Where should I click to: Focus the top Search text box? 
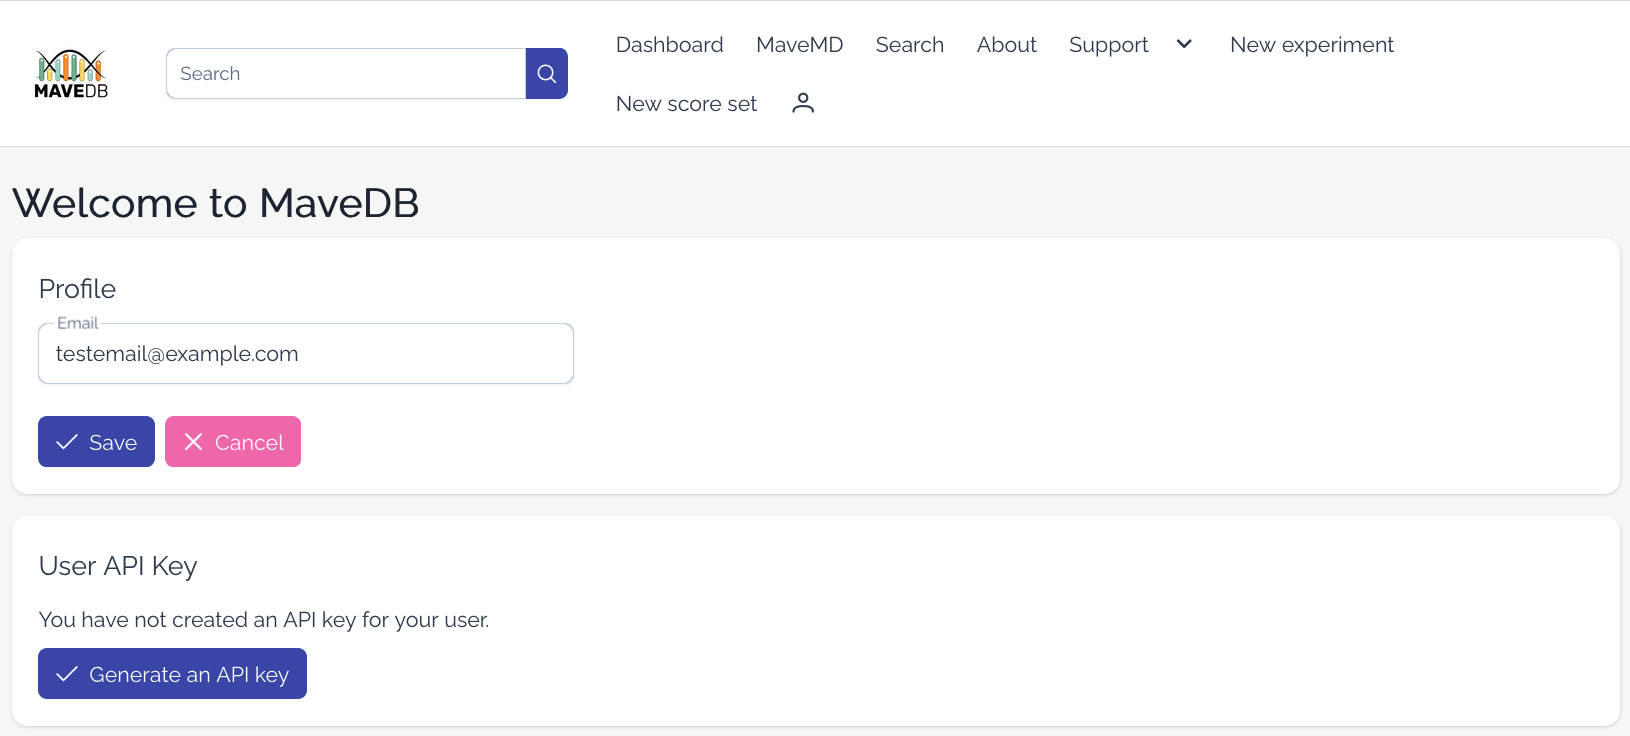tap(346, 74)
